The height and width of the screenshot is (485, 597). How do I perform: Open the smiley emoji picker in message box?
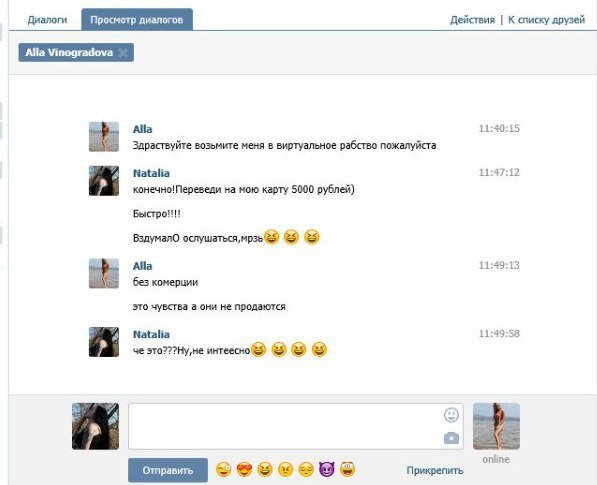click(x=451, y=415)
